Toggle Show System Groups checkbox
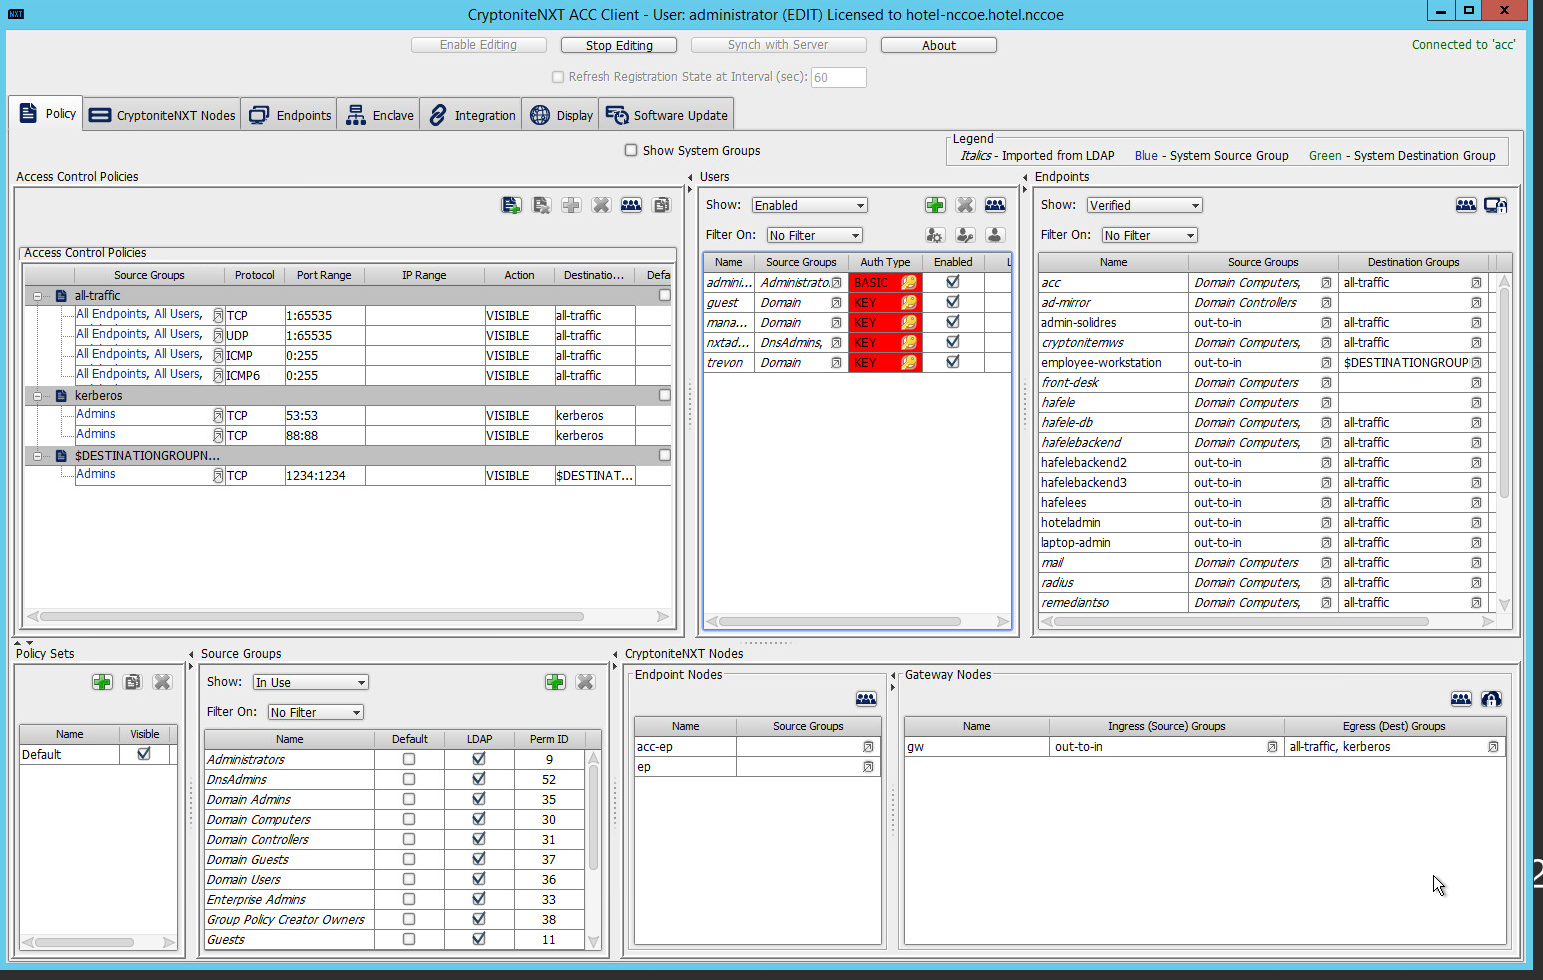Image resolution: width=1543 pixels, height=980 pixels. pos(631,150)
